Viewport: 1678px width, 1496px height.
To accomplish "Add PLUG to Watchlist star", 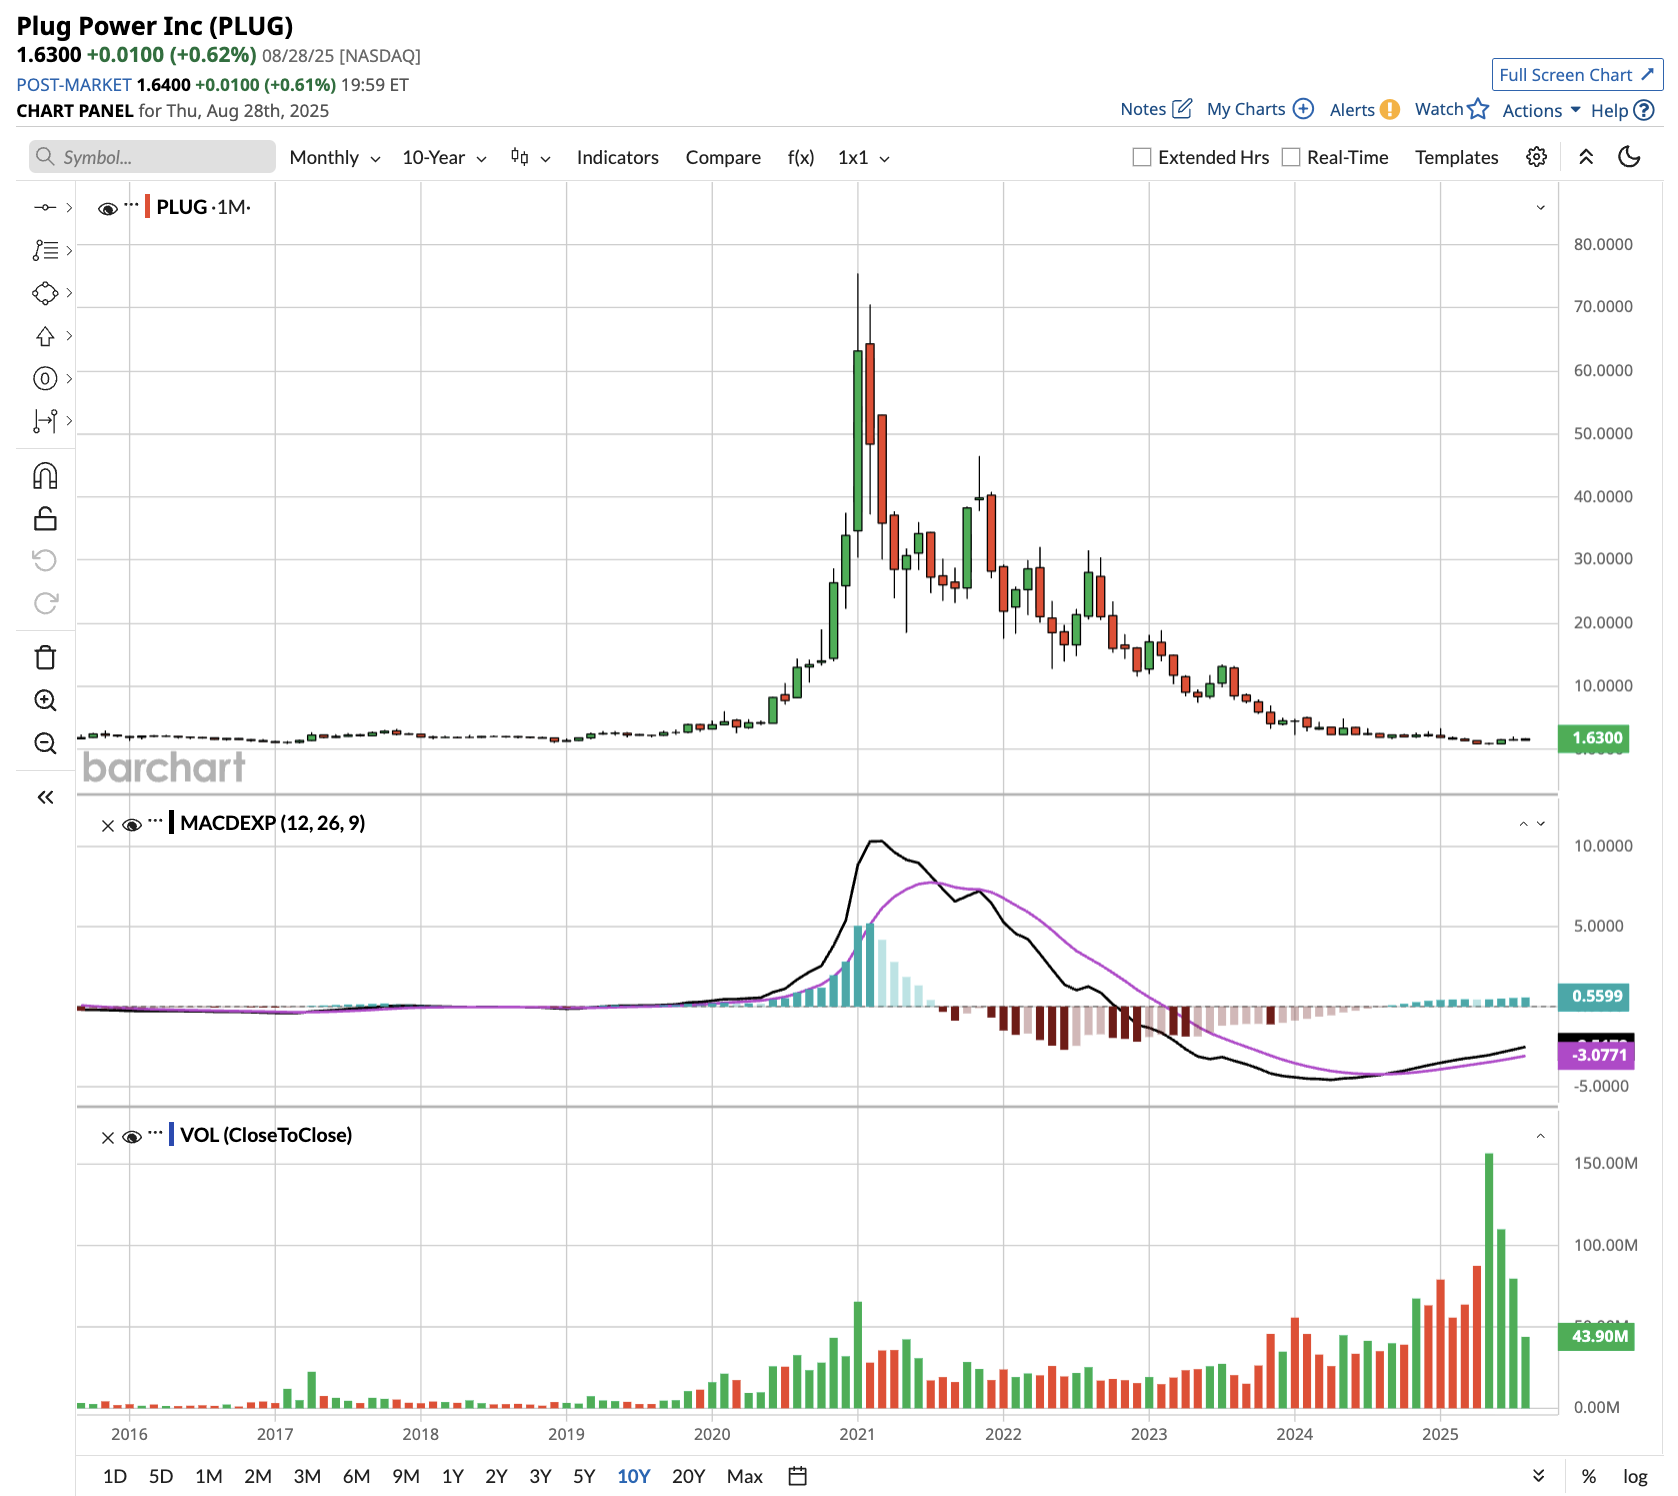I will point(1478,108).
